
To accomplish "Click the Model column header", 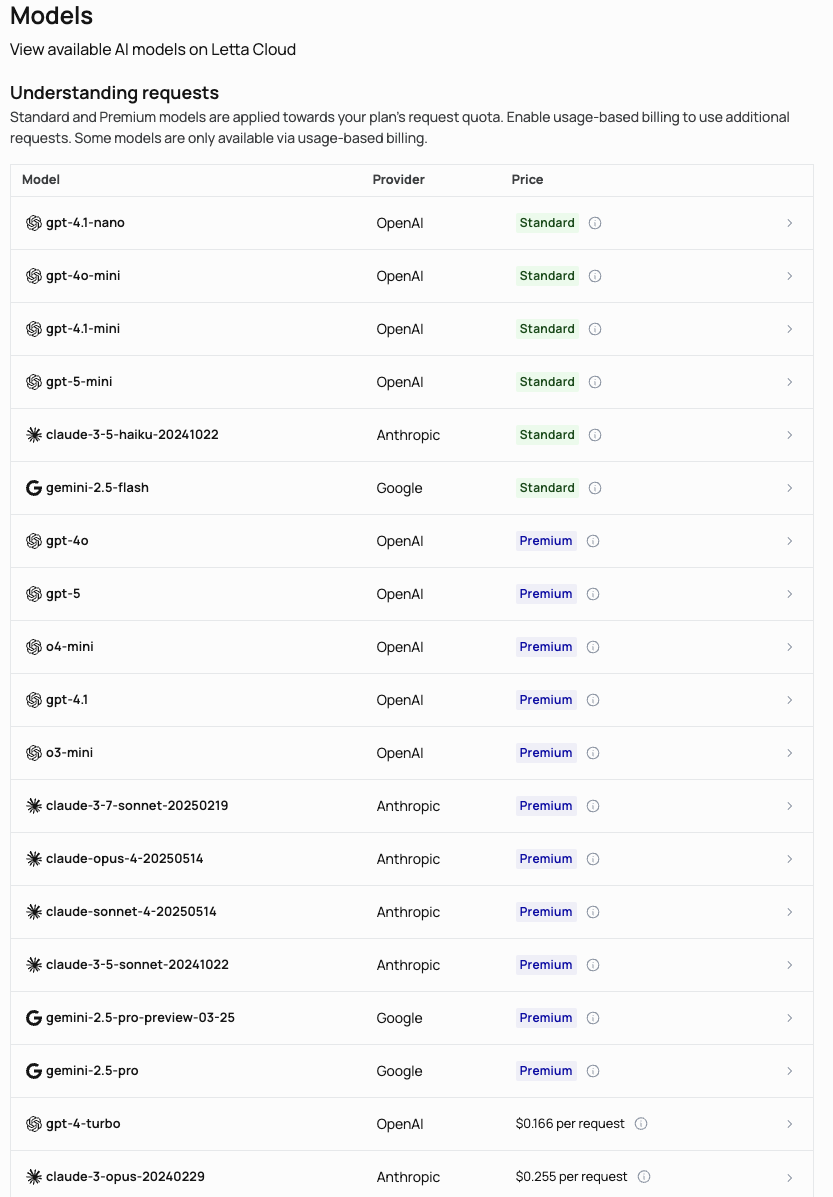I will (x=41, y=180).
